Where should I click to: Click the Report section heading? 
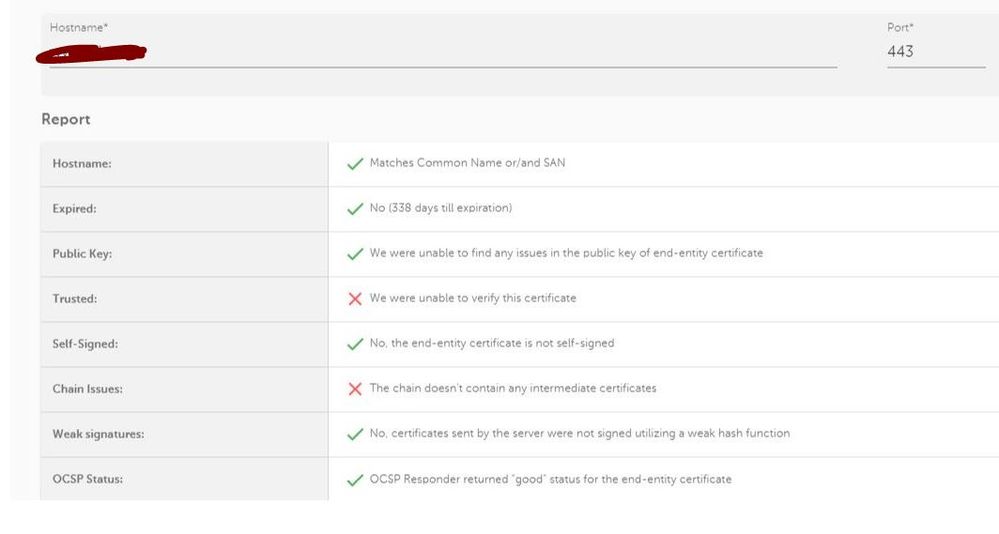click(66, 119)
